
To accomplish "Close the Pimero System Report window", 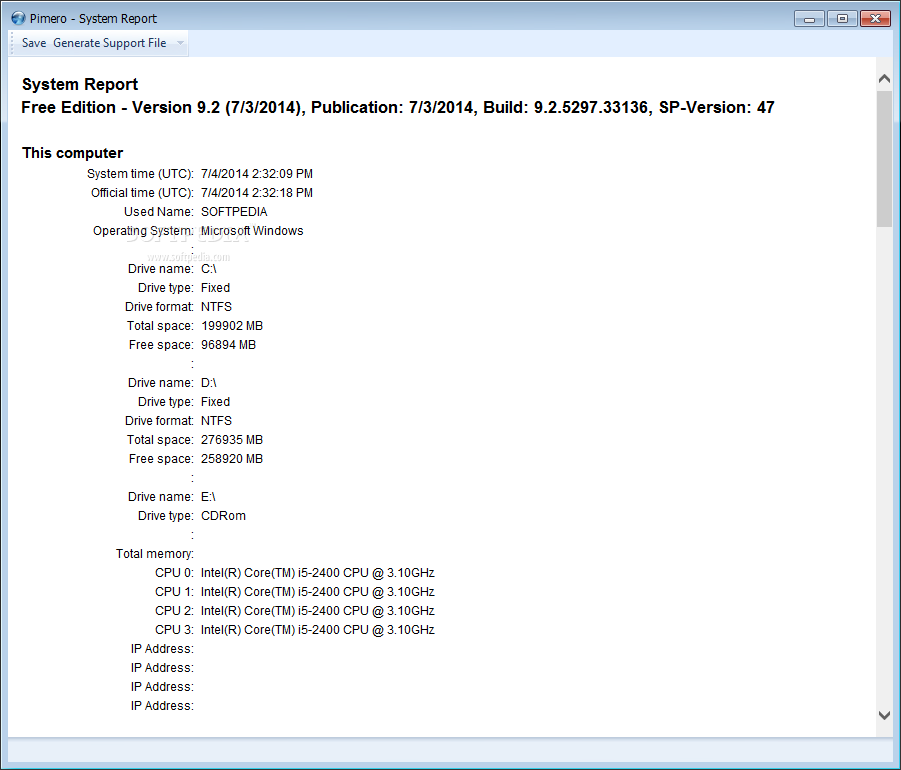I will point(875,19).
